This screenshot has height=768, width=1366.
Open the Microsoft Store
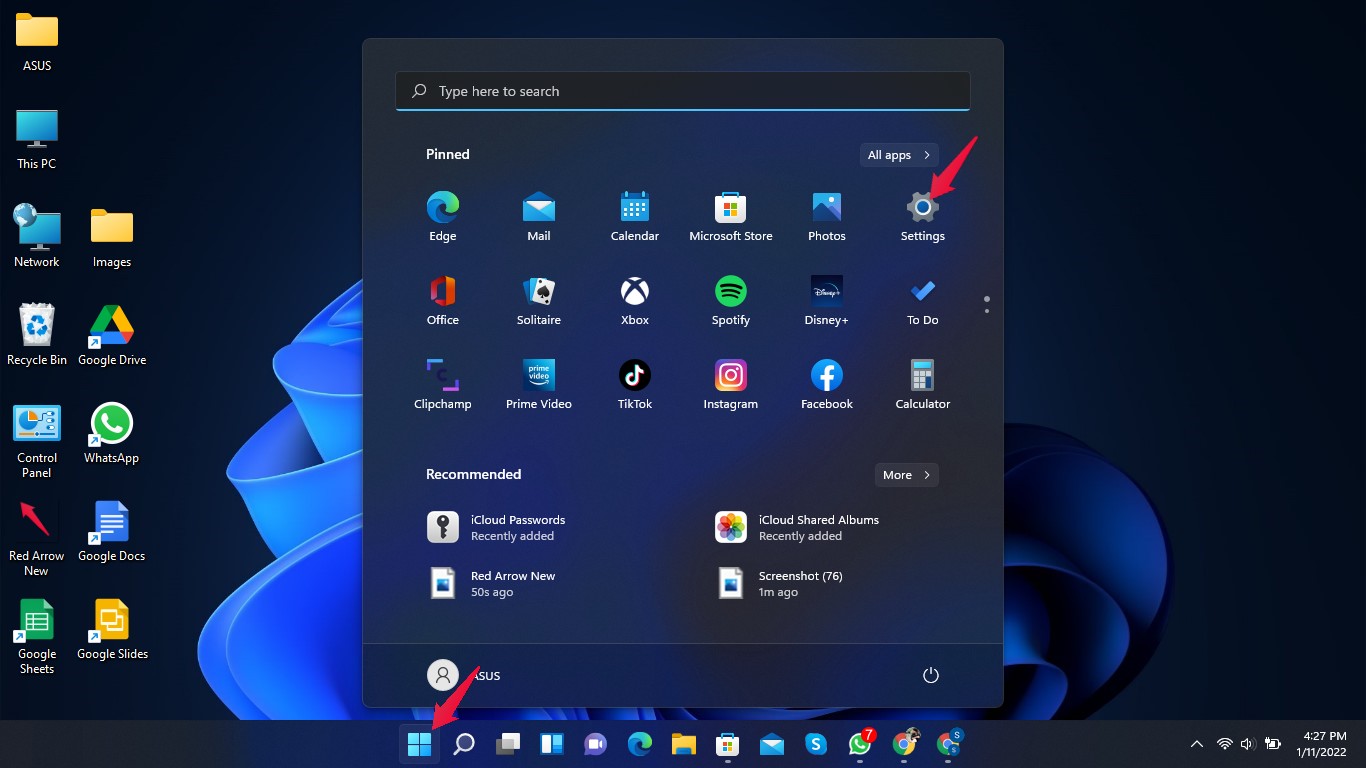731,214
